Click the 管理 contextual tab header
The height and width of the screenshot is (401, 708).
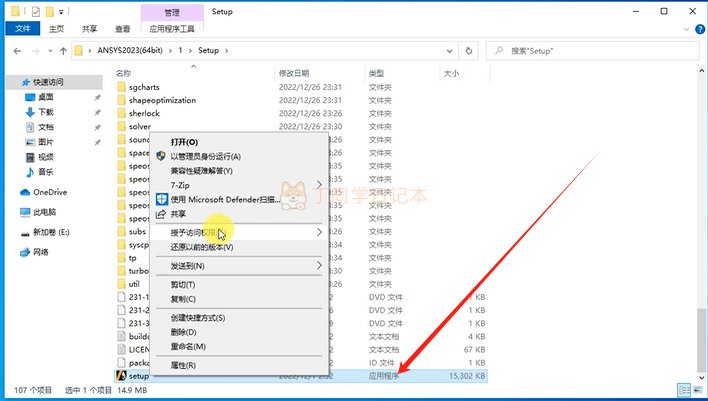pos(172,13)
